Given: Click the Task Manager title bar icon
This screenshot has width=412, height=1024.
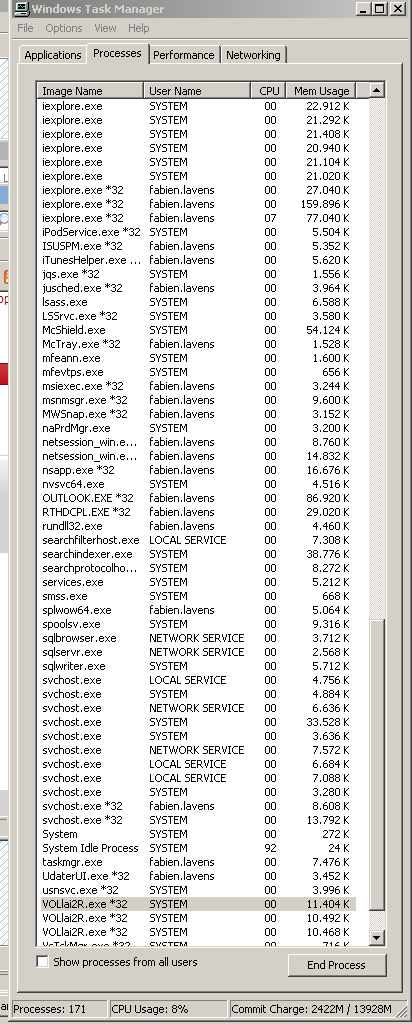Looking at the screenshot, I should pos(22,8).
